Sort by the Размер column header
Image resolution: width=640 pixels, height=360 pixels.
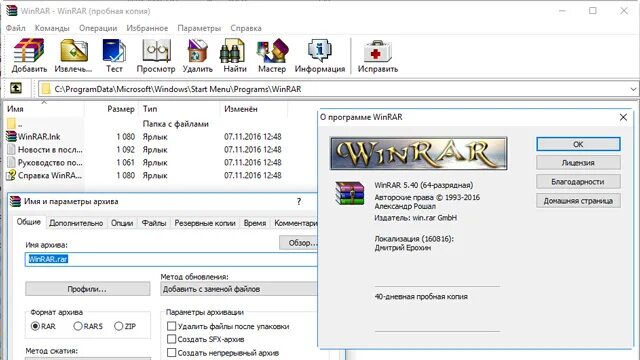pyautogui.click(x=111, y=109)
